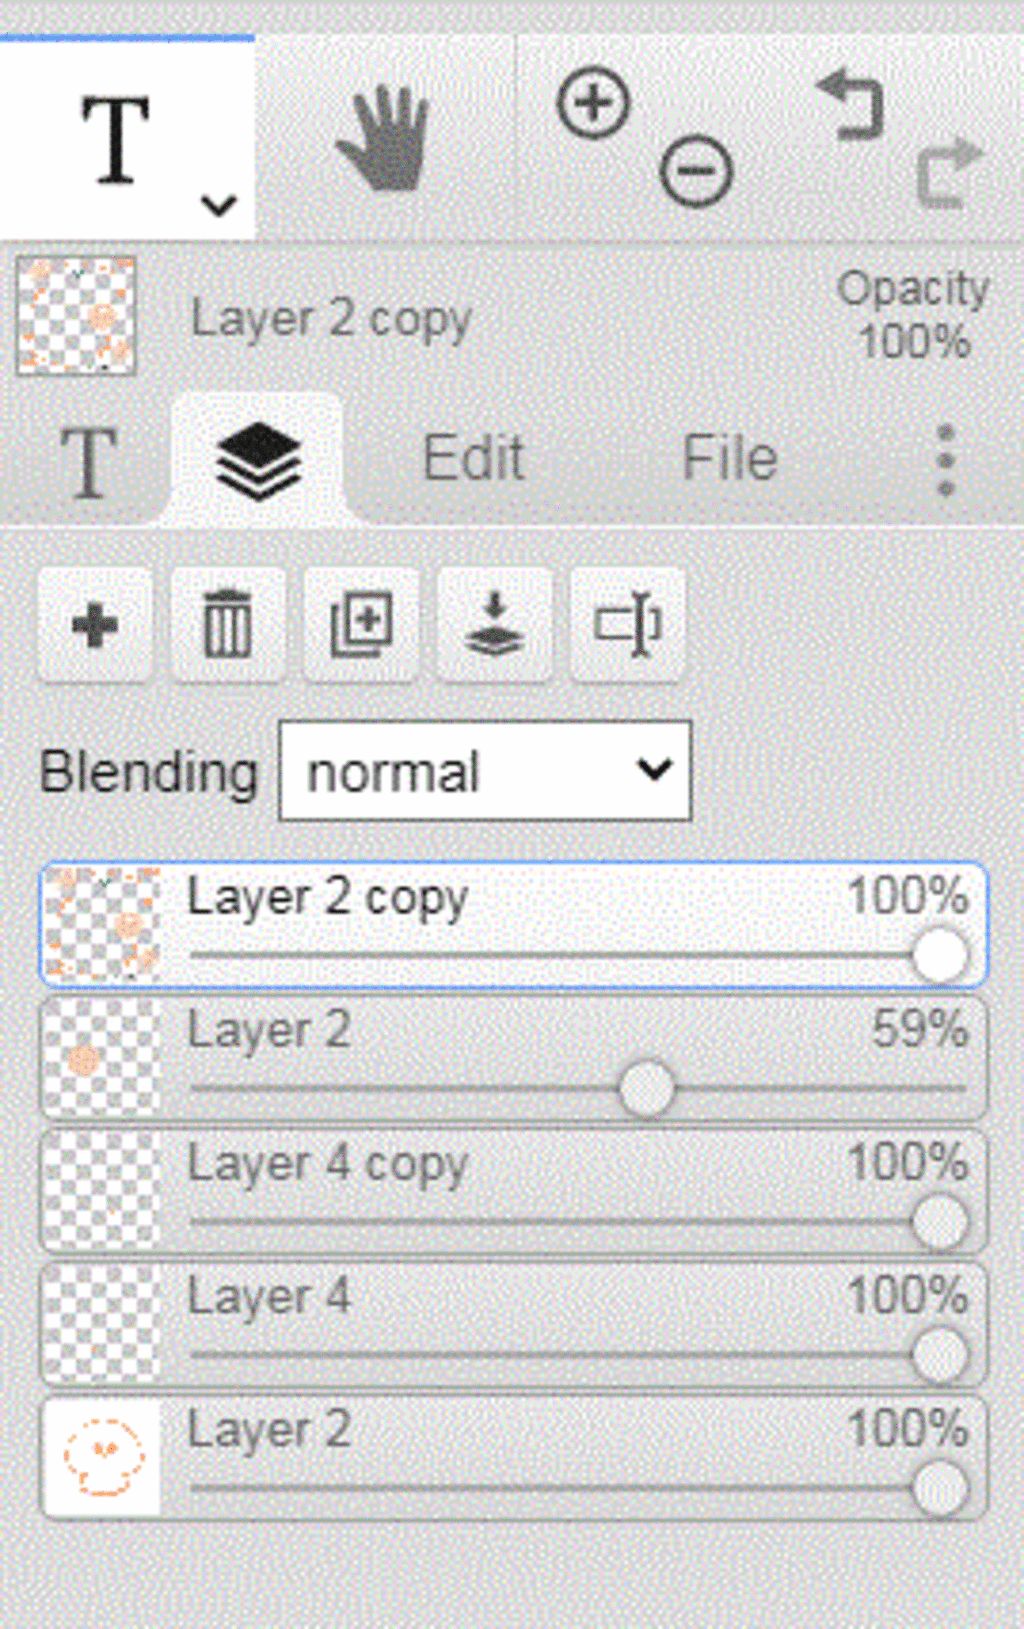The height and width of the screenshot is (1629, 1024).
Task: Click the Layer 2 opacity slider at 59%
Action: [646, 1089]
